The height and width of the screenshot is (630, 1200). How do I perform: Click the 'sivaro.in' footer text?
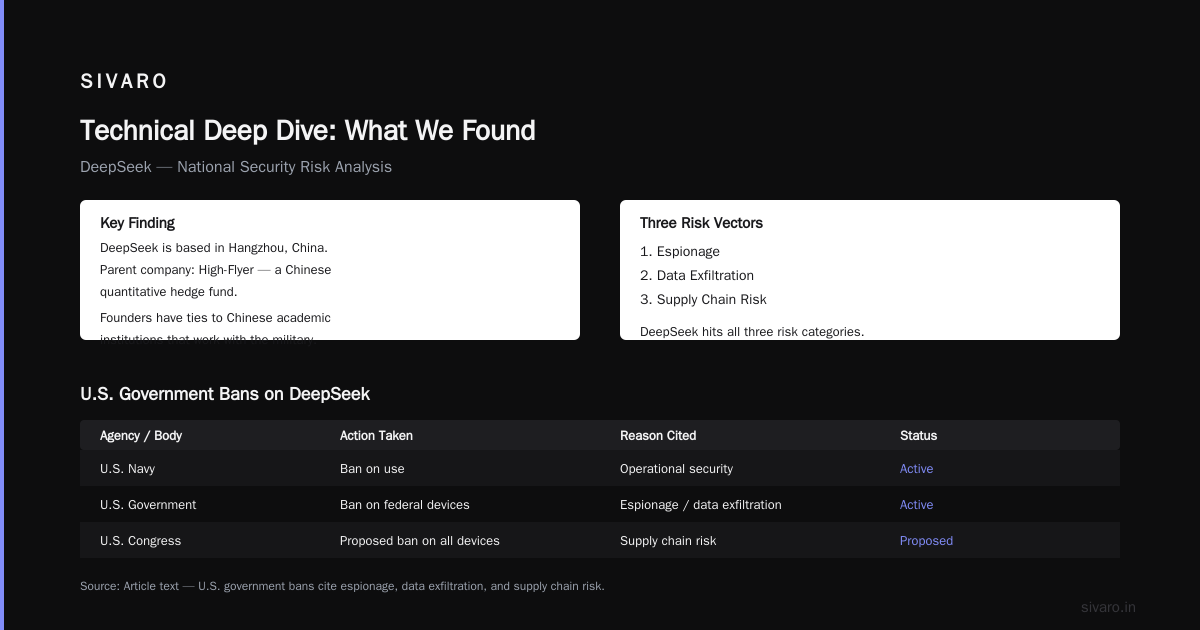tap(1108, 607)
